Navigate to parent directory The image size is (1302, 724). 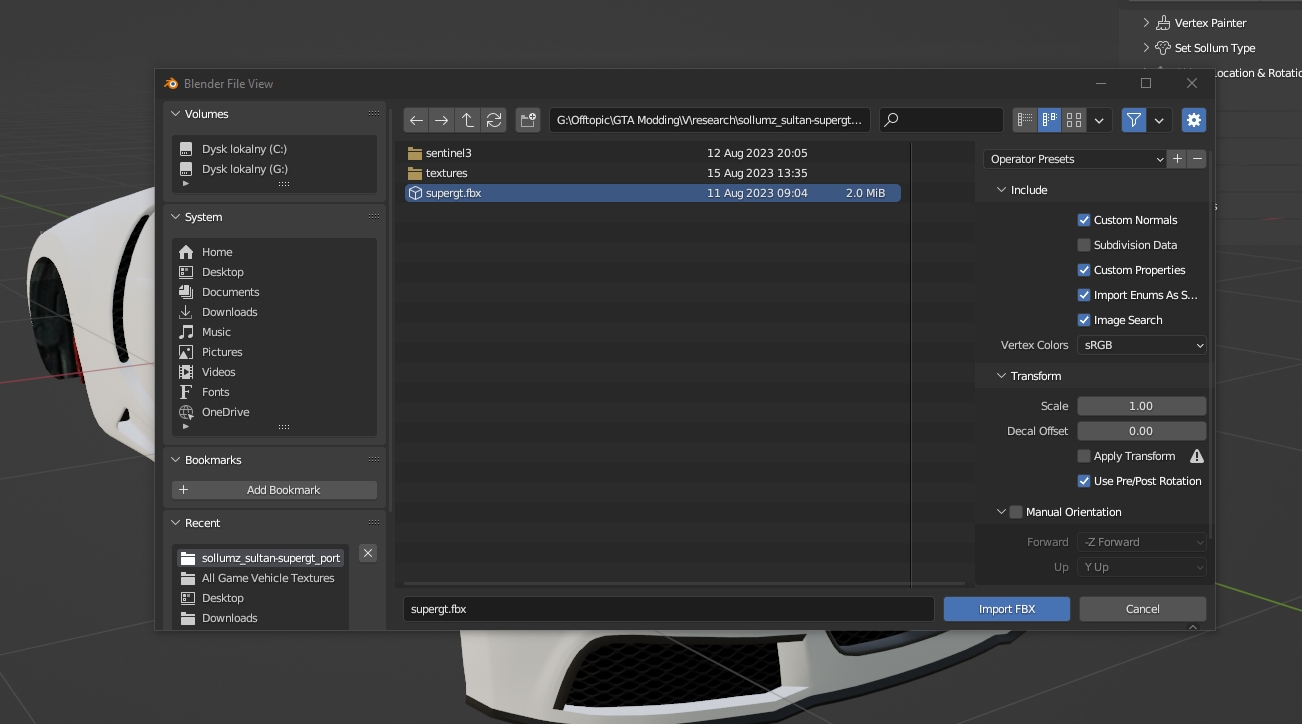(467, 120)
